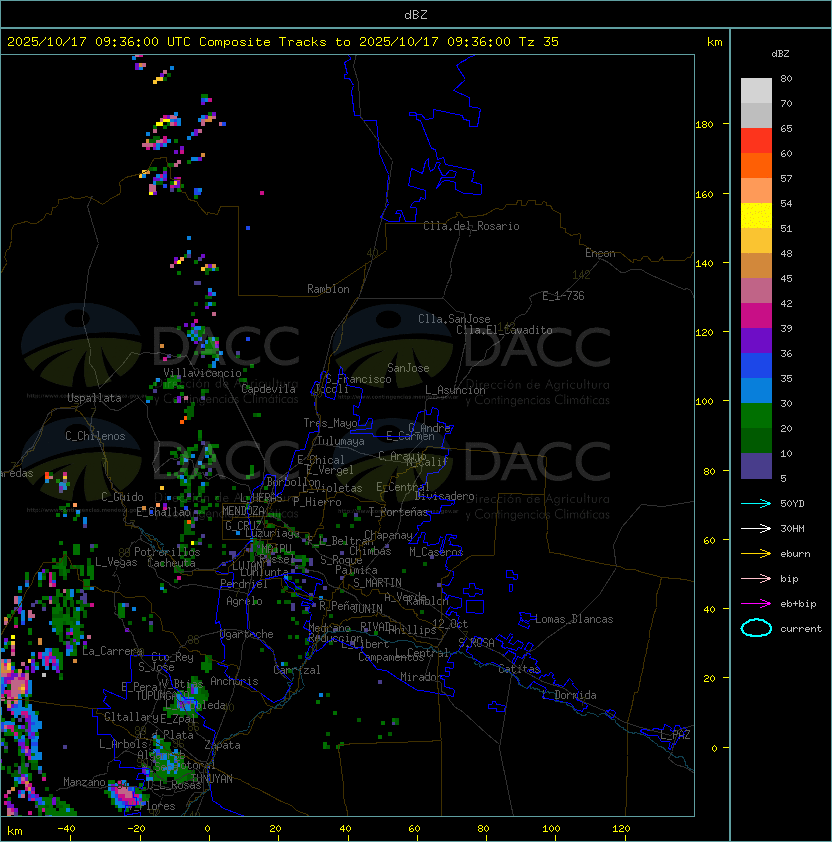Click the Divisadero map label
The height and width of the screenshot is (842, 832).
(444, 496)
